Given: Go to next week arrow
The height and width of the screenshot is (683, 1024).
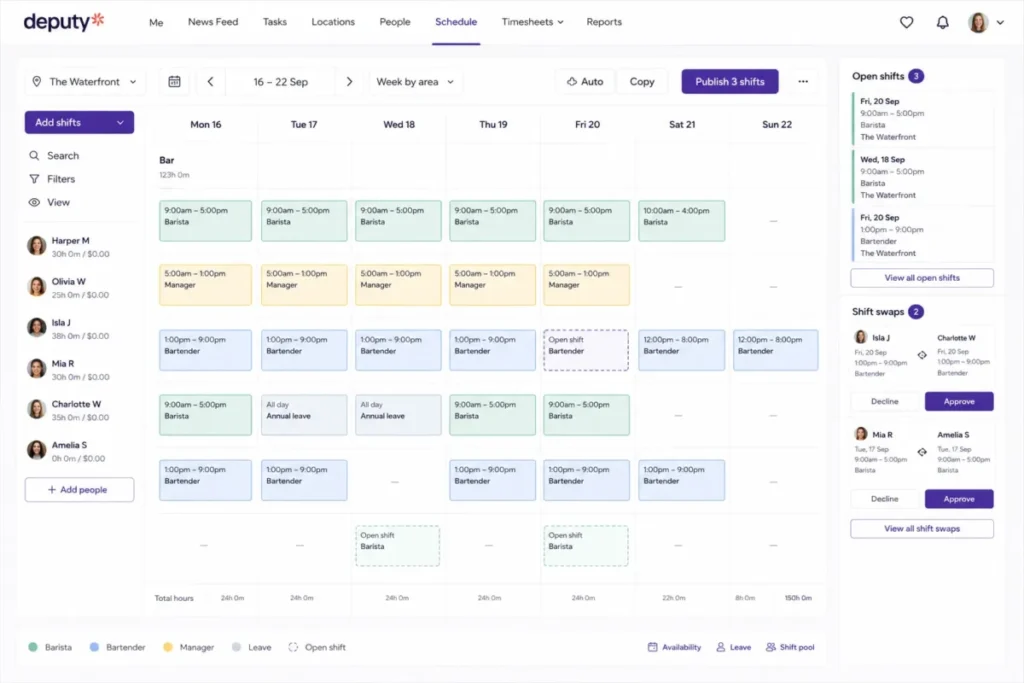Looking at the screenshot, I should pos(349,82).
